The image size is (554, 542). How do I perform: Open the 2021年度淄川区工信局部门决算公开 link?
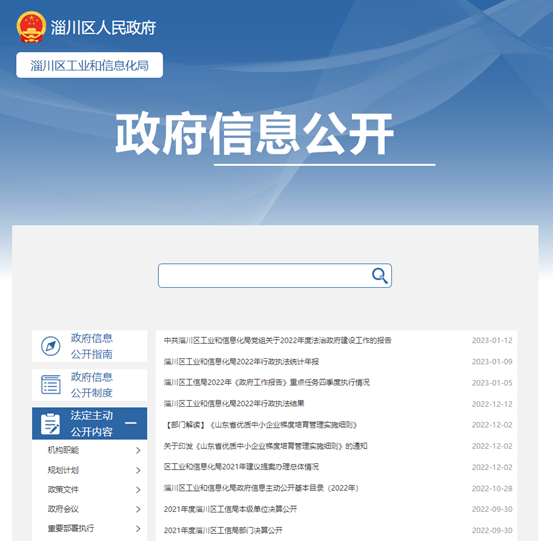click(x=223, y=530)
